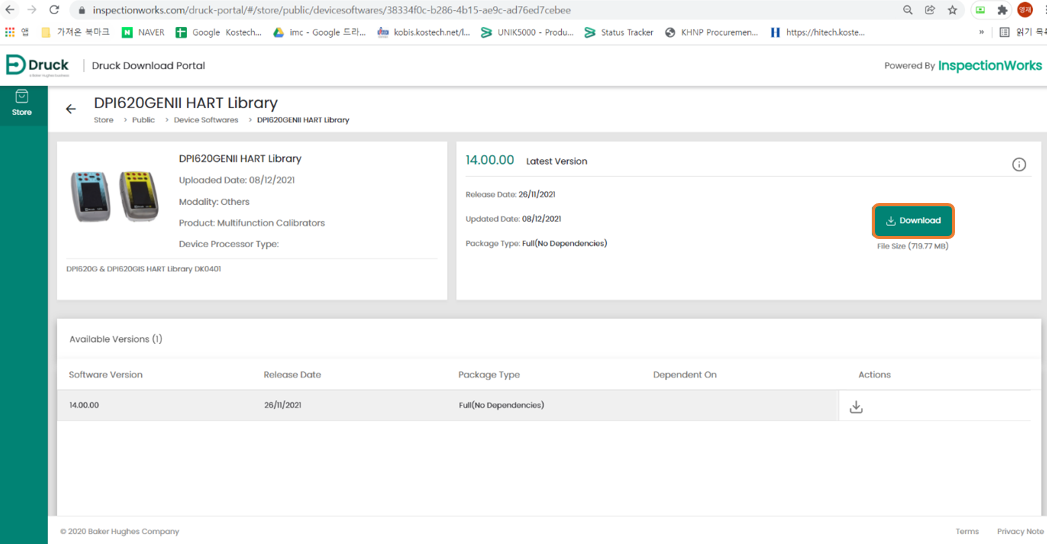
Task: Click the Available Versions (1) heading
Action: [116, 339]
